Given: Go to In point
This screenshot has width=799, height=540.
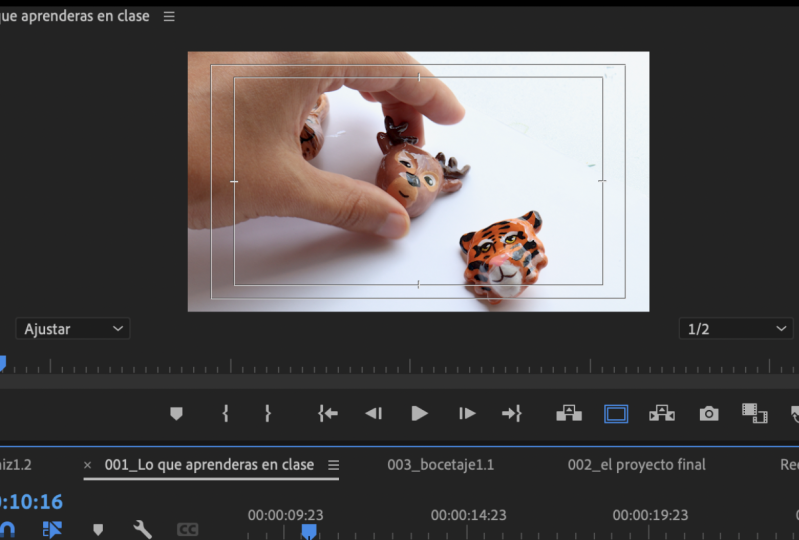Looking at the screenshot, I should [x=328, y=413].
